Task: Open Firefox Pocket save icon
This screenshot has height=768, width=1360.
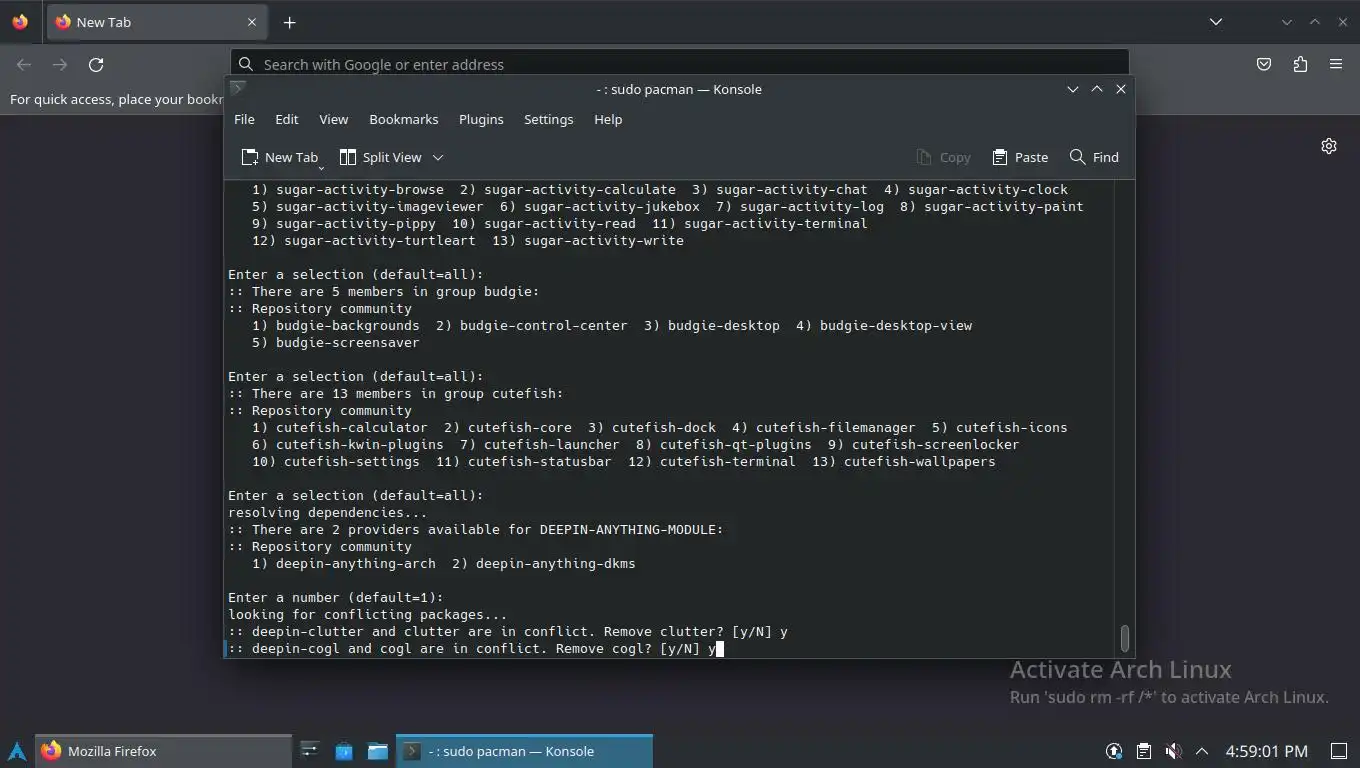Action: click(x=1264, y=64)
